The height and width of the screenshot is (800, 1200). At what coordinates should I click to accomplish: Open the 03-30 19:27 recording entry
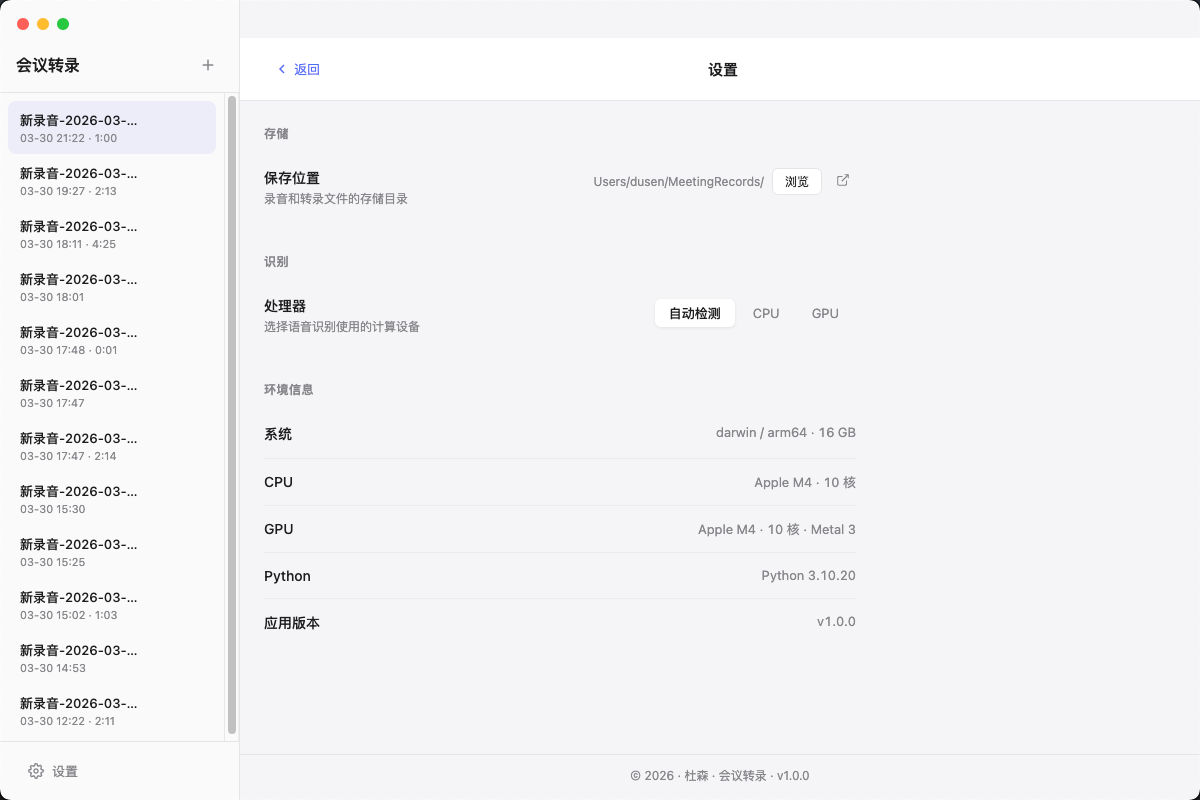pyautogui.click(x=110, y=181)
